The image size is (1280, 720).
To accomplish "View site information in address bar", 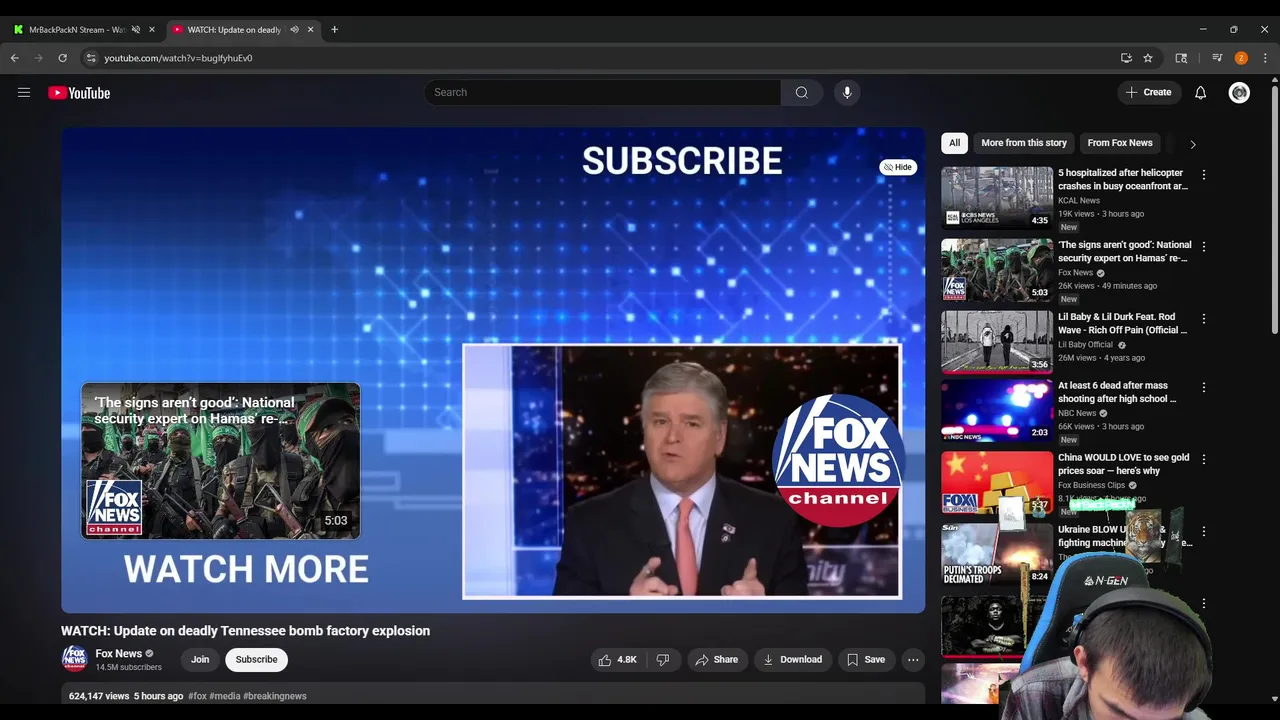I will 91,58.
